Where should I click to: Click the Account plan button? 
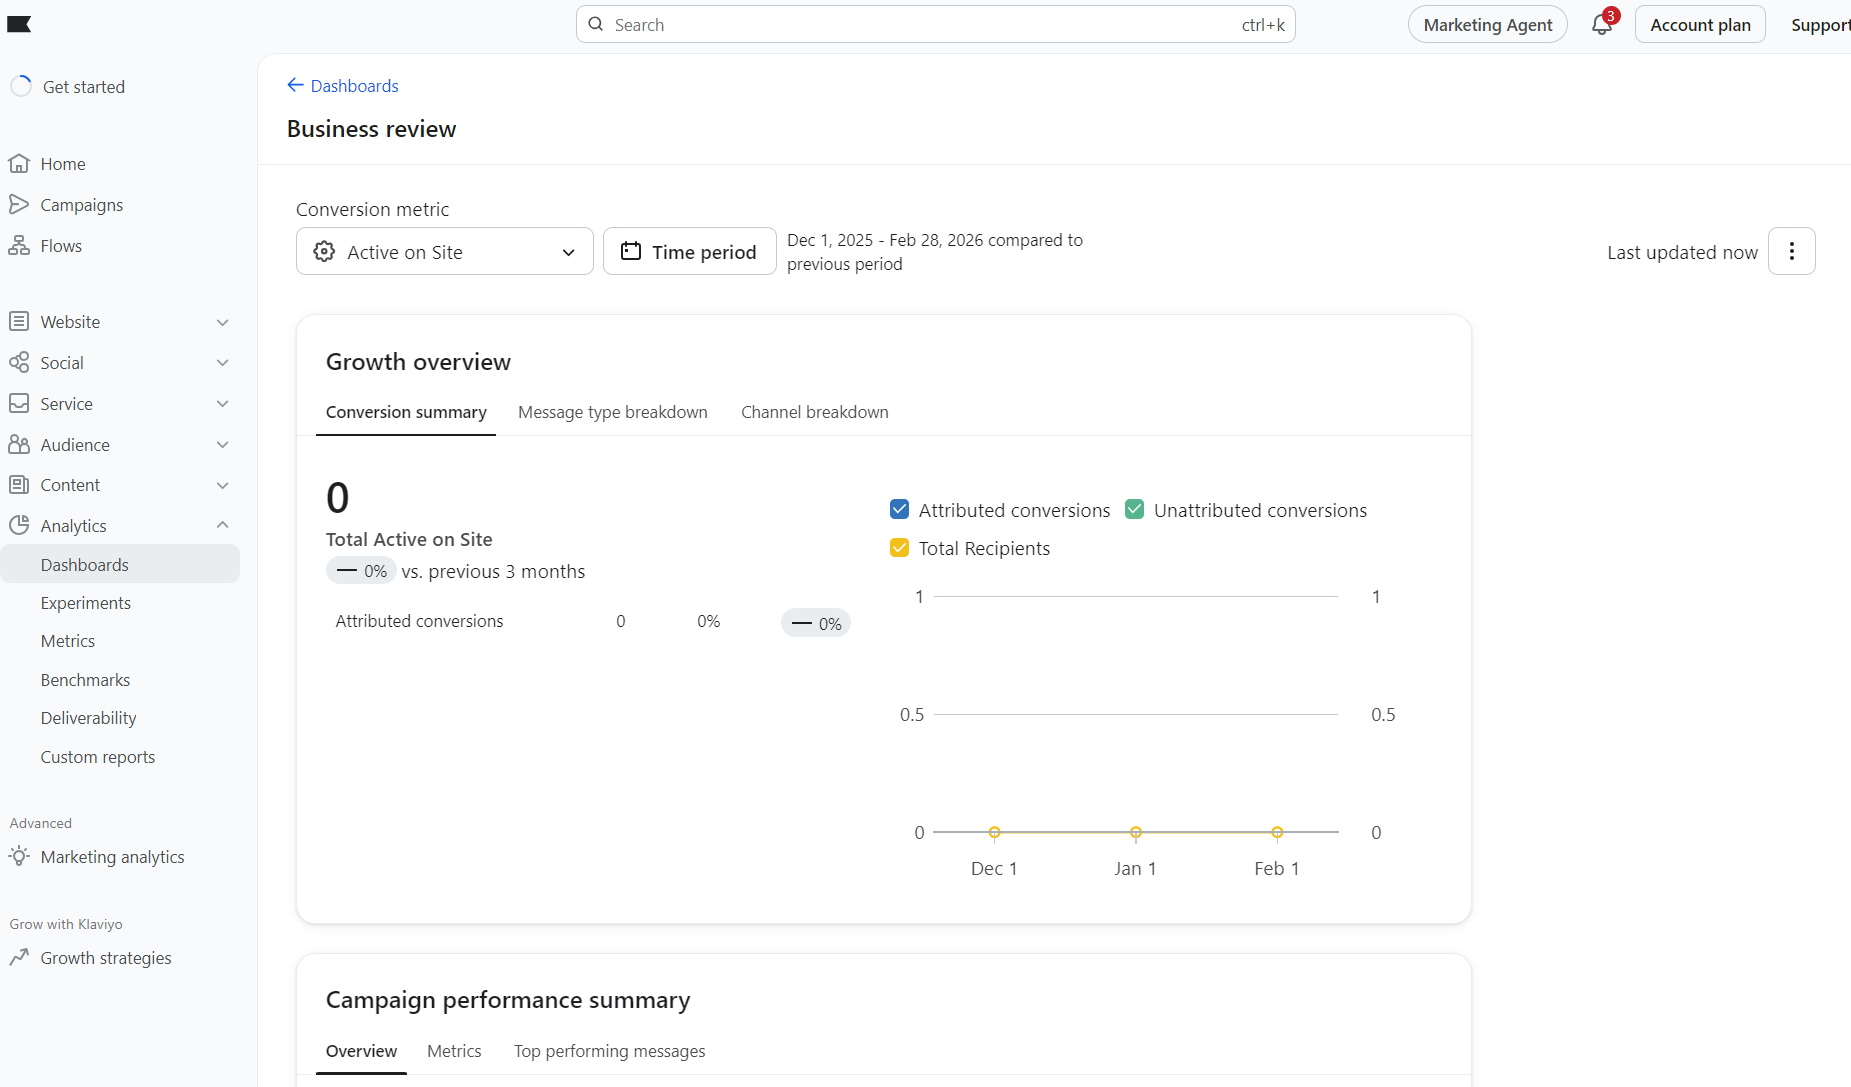(1699, 23)
